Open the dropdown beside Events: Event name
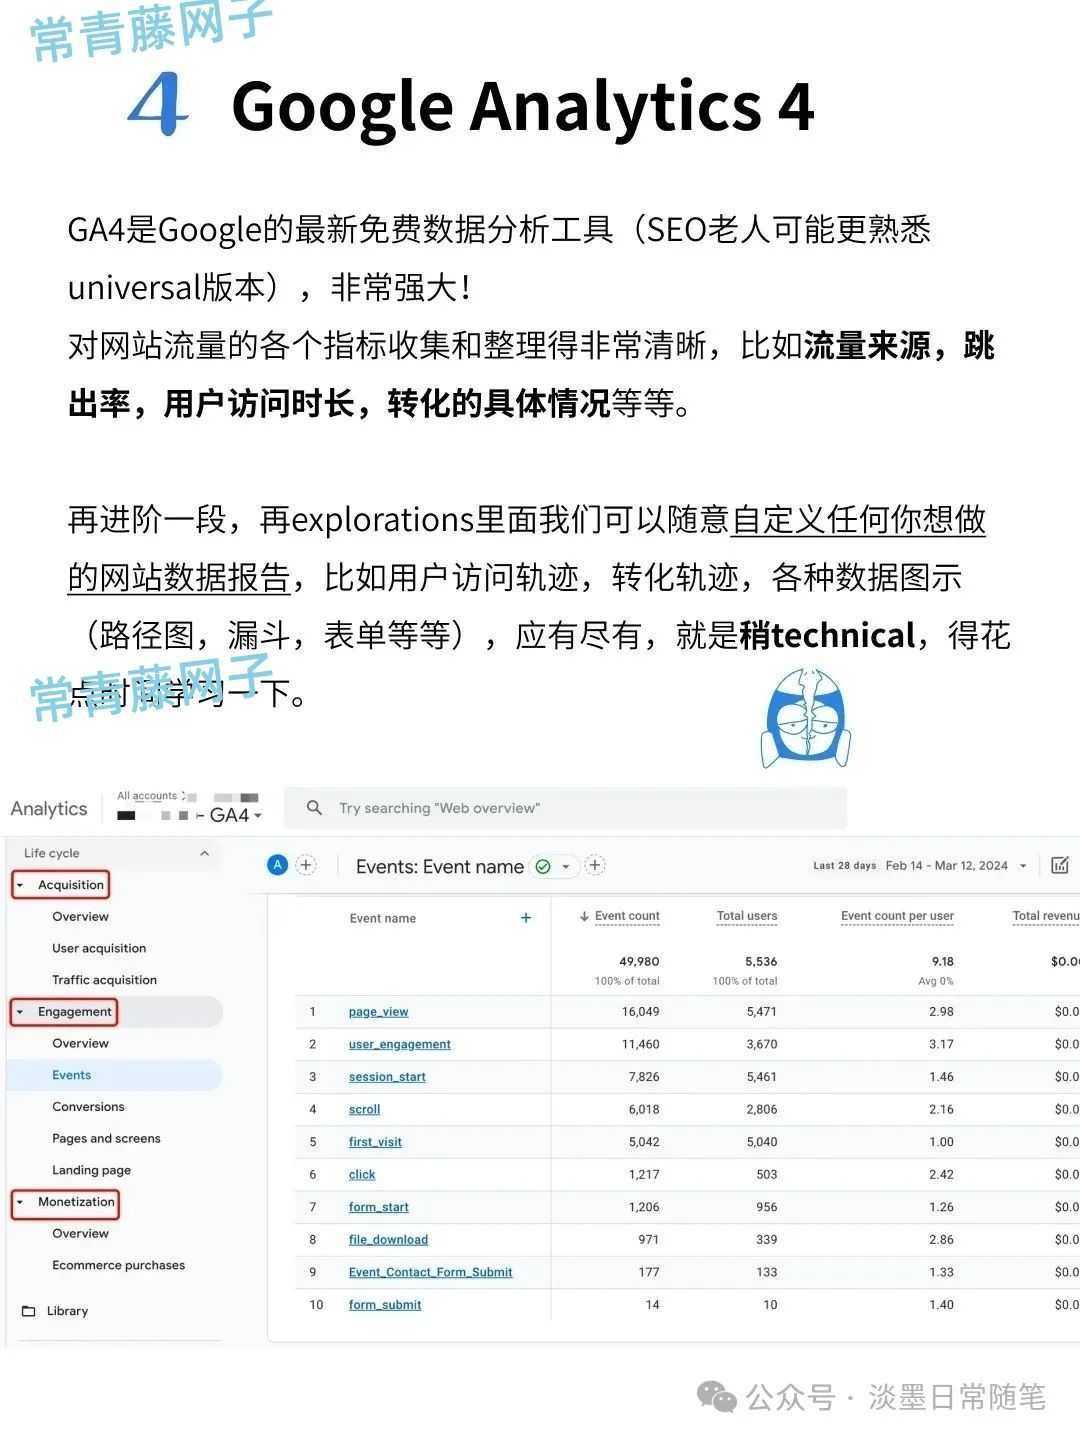The height and width of the screenshot is (1440, 1080). point(566,867)
